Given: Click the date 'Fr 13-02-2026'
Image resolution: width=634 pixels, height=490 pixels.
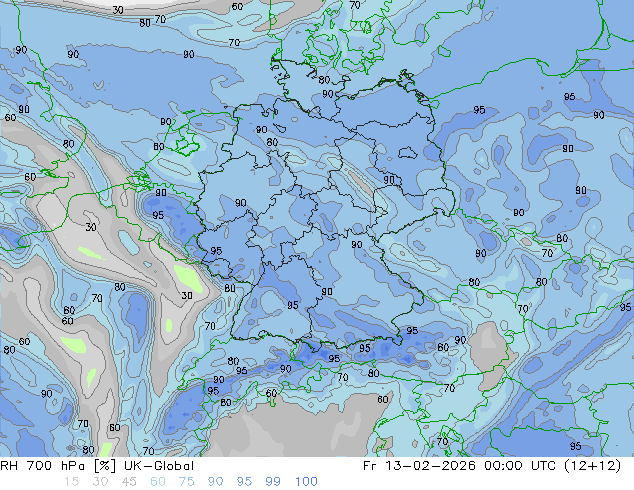Looking at the screenshot, I should point(419,466).
